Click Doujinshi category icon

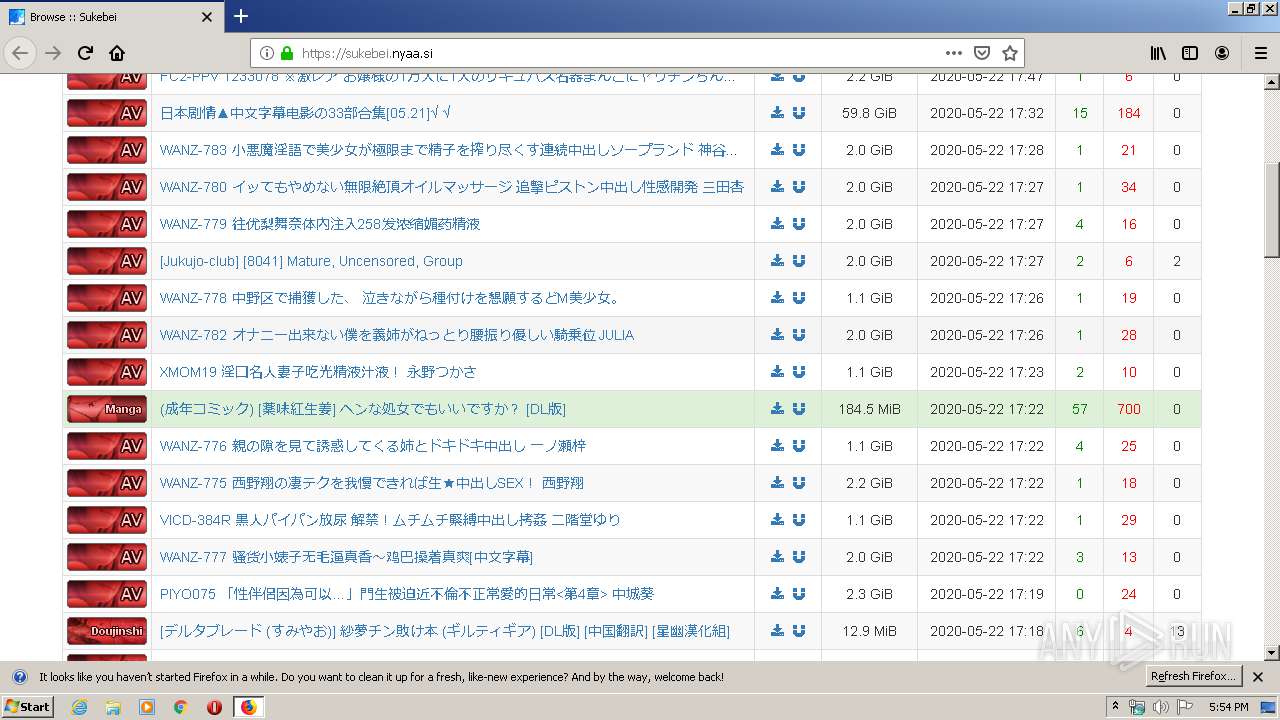(107, 631)
